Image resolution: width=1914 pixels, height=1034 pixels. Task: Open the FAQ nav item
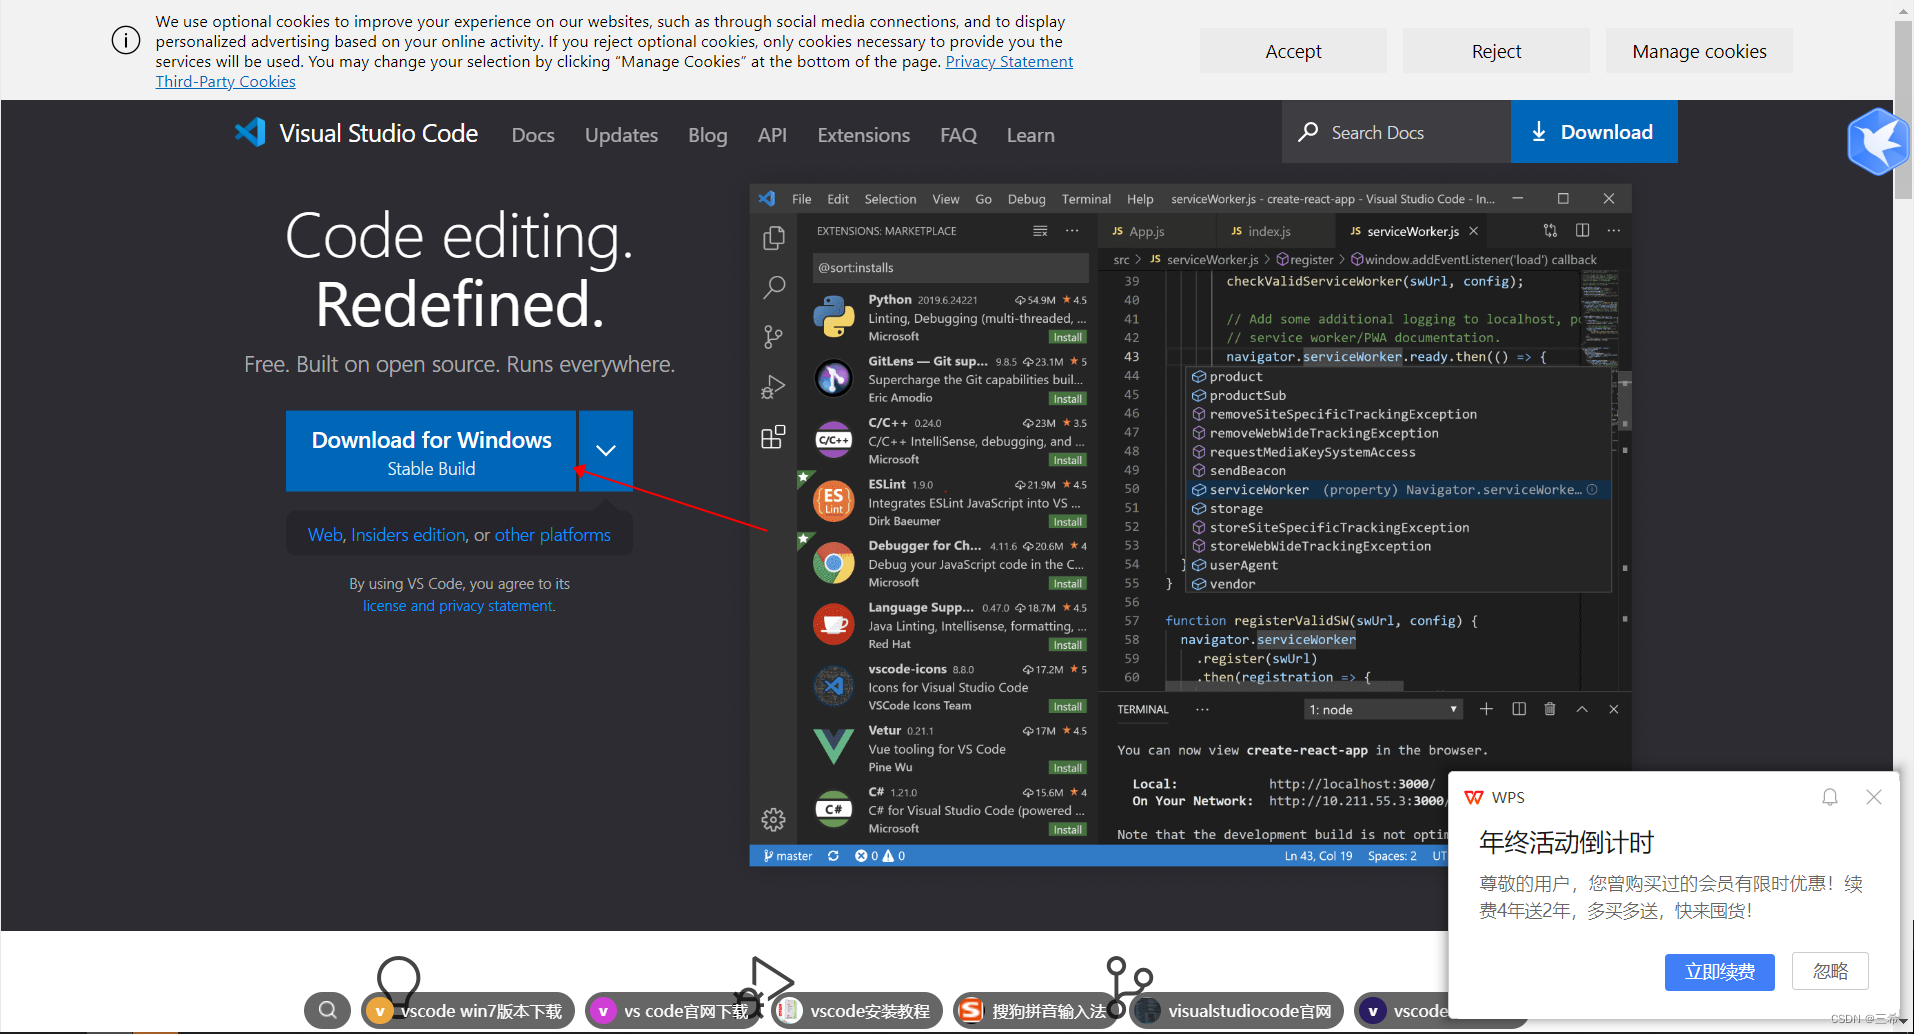point(958,135)
